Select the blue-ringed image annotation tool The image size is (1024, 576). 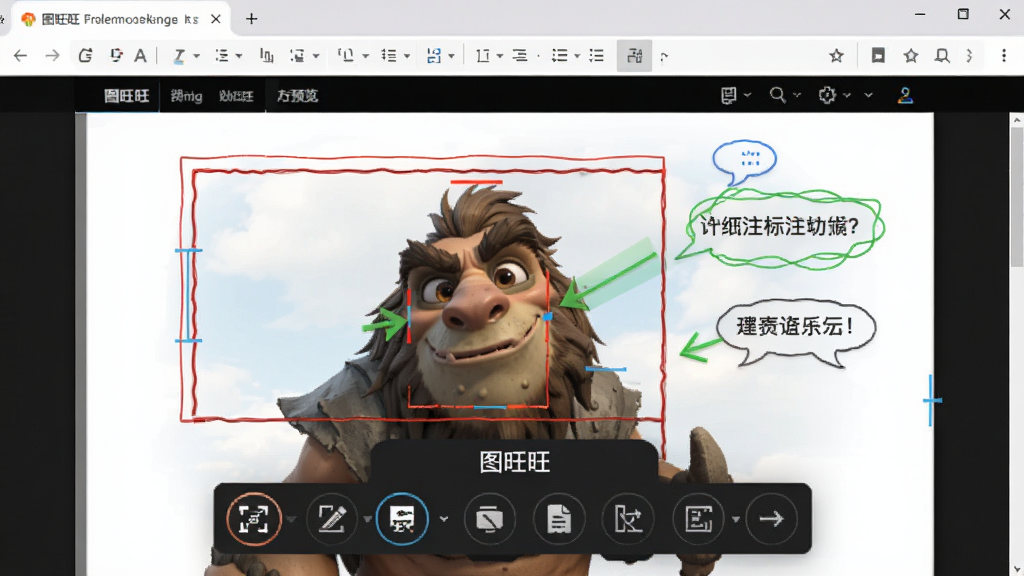[402, 519]
